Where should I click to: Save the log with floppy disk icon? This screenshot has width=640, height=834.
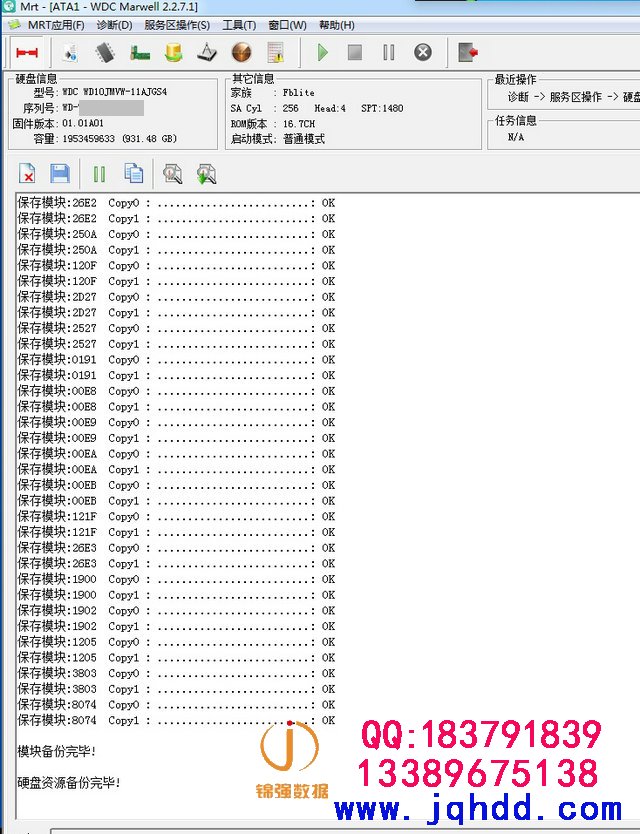(x=60, y=174)
